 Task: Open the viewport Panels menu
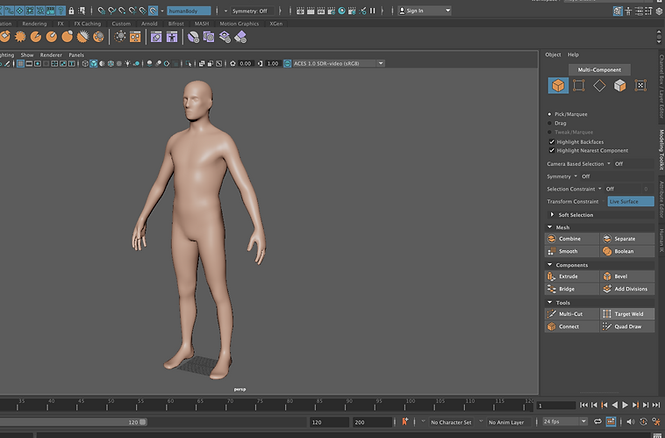coord(76,55)
